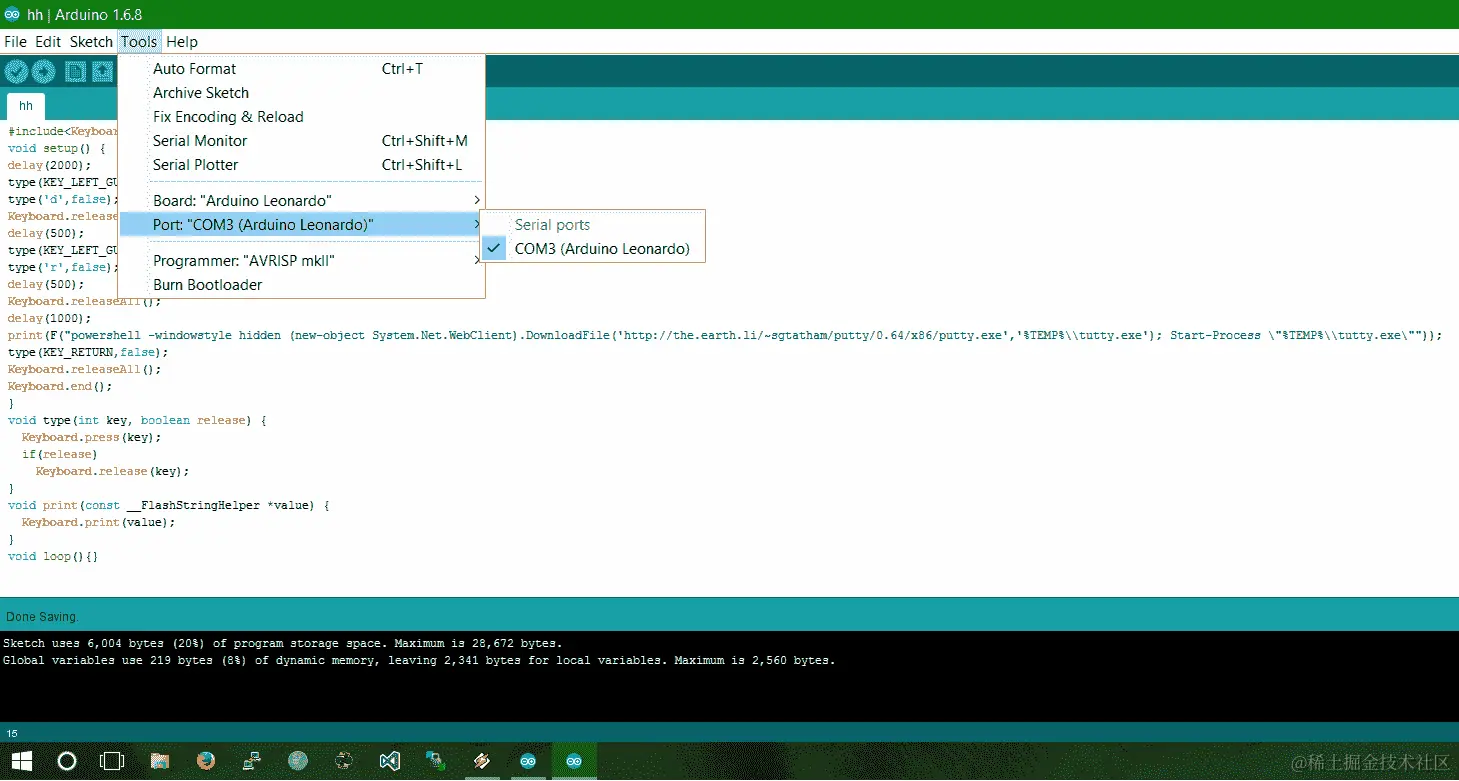
Task: Expand the Board "Arduino Leonardo" submenu arrow
Action: tap(477, 201)
